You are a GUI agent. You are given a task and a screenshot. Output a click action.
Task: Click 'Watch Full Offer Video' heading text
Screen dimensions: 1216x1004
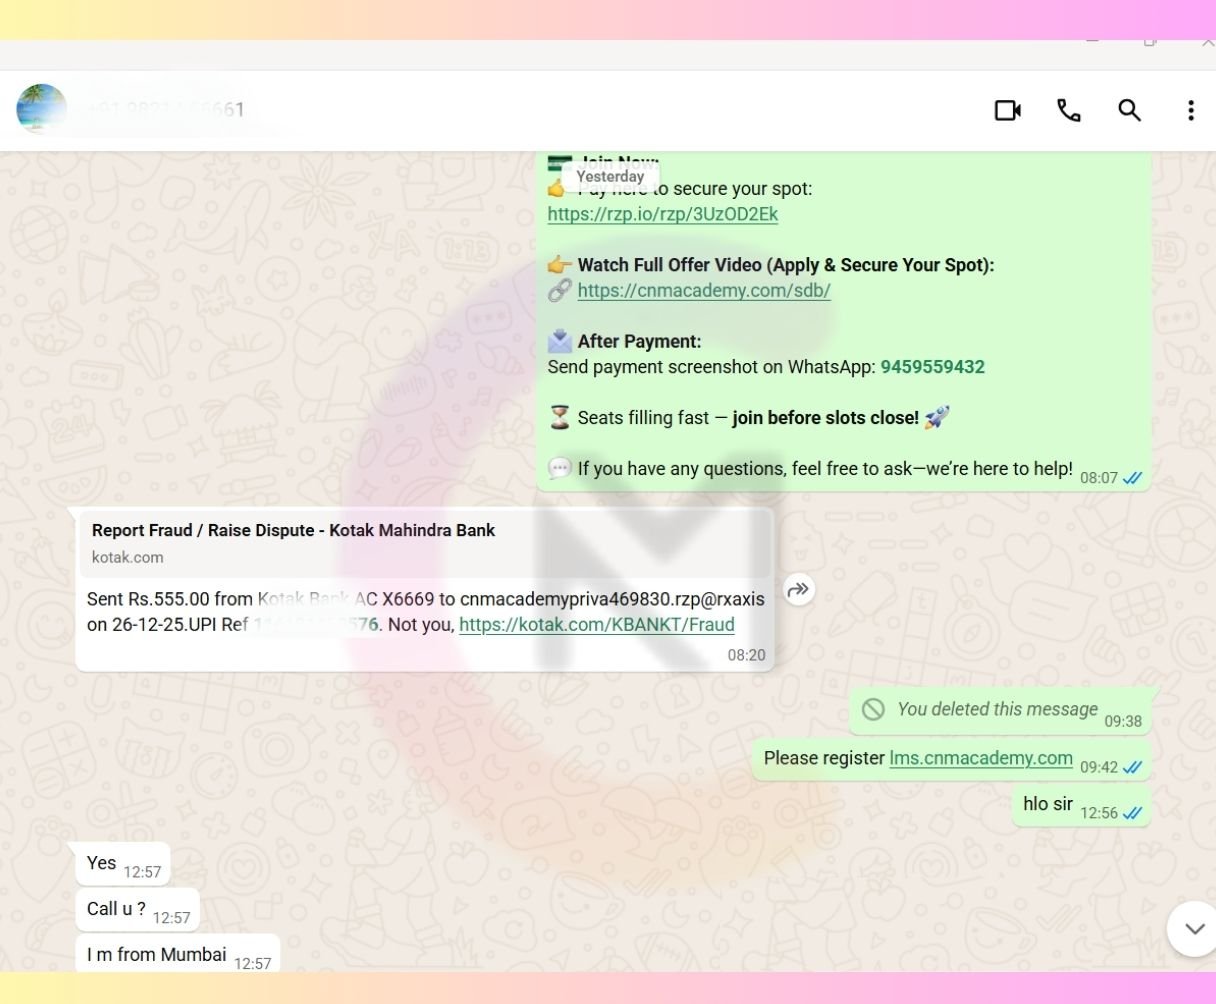click(785, 265)
